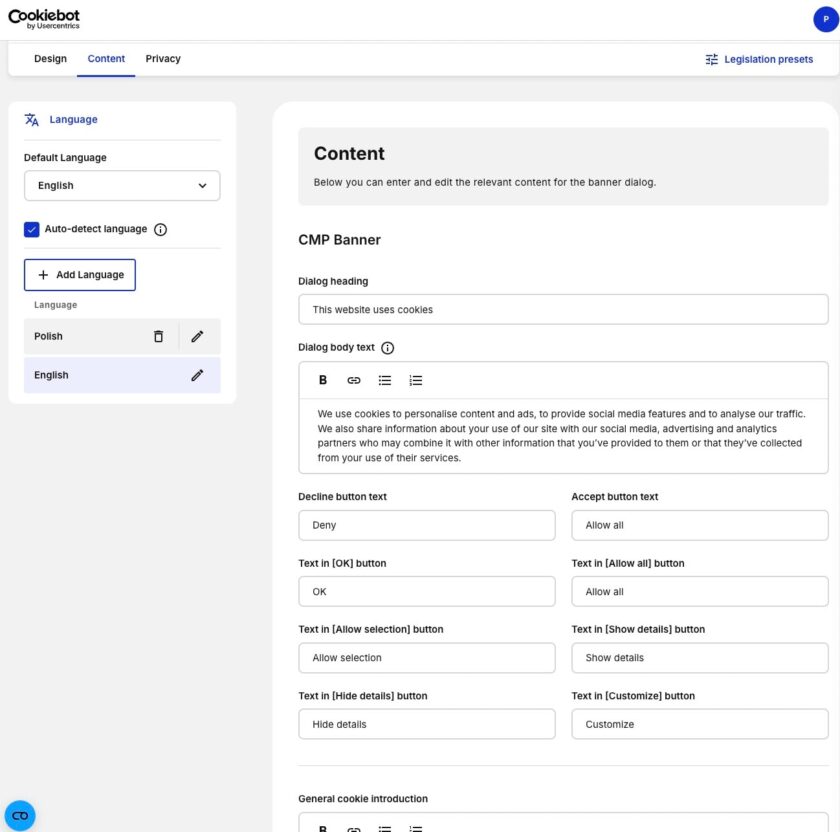The height and width of the screenshot is (832, 840).
Task: Add numbered list in dialog body text
Action: coord(416,380)
